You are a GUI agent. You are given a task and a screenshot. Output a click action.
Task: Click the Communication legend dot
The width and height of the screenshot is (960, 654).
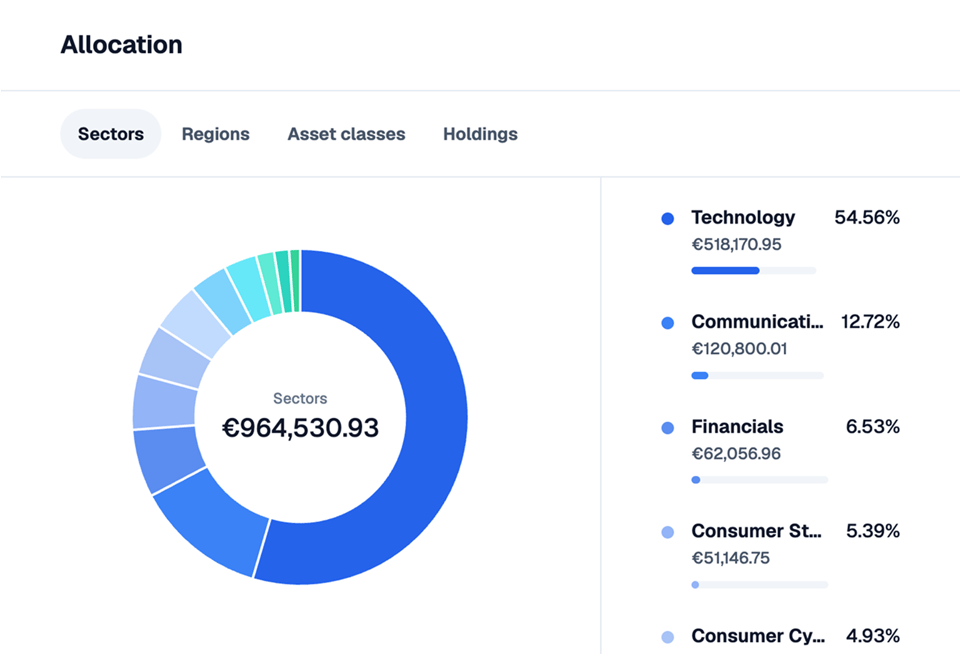pyautogui.click(x=668, y=323)
